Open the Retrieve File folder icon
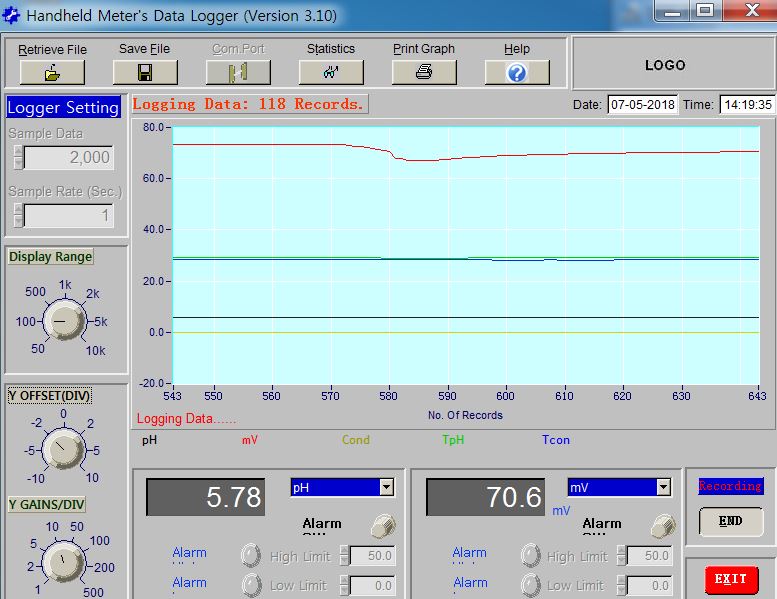The width and height of the screenshot is (777, 599). pyautogui.click(x=52, y=73)
